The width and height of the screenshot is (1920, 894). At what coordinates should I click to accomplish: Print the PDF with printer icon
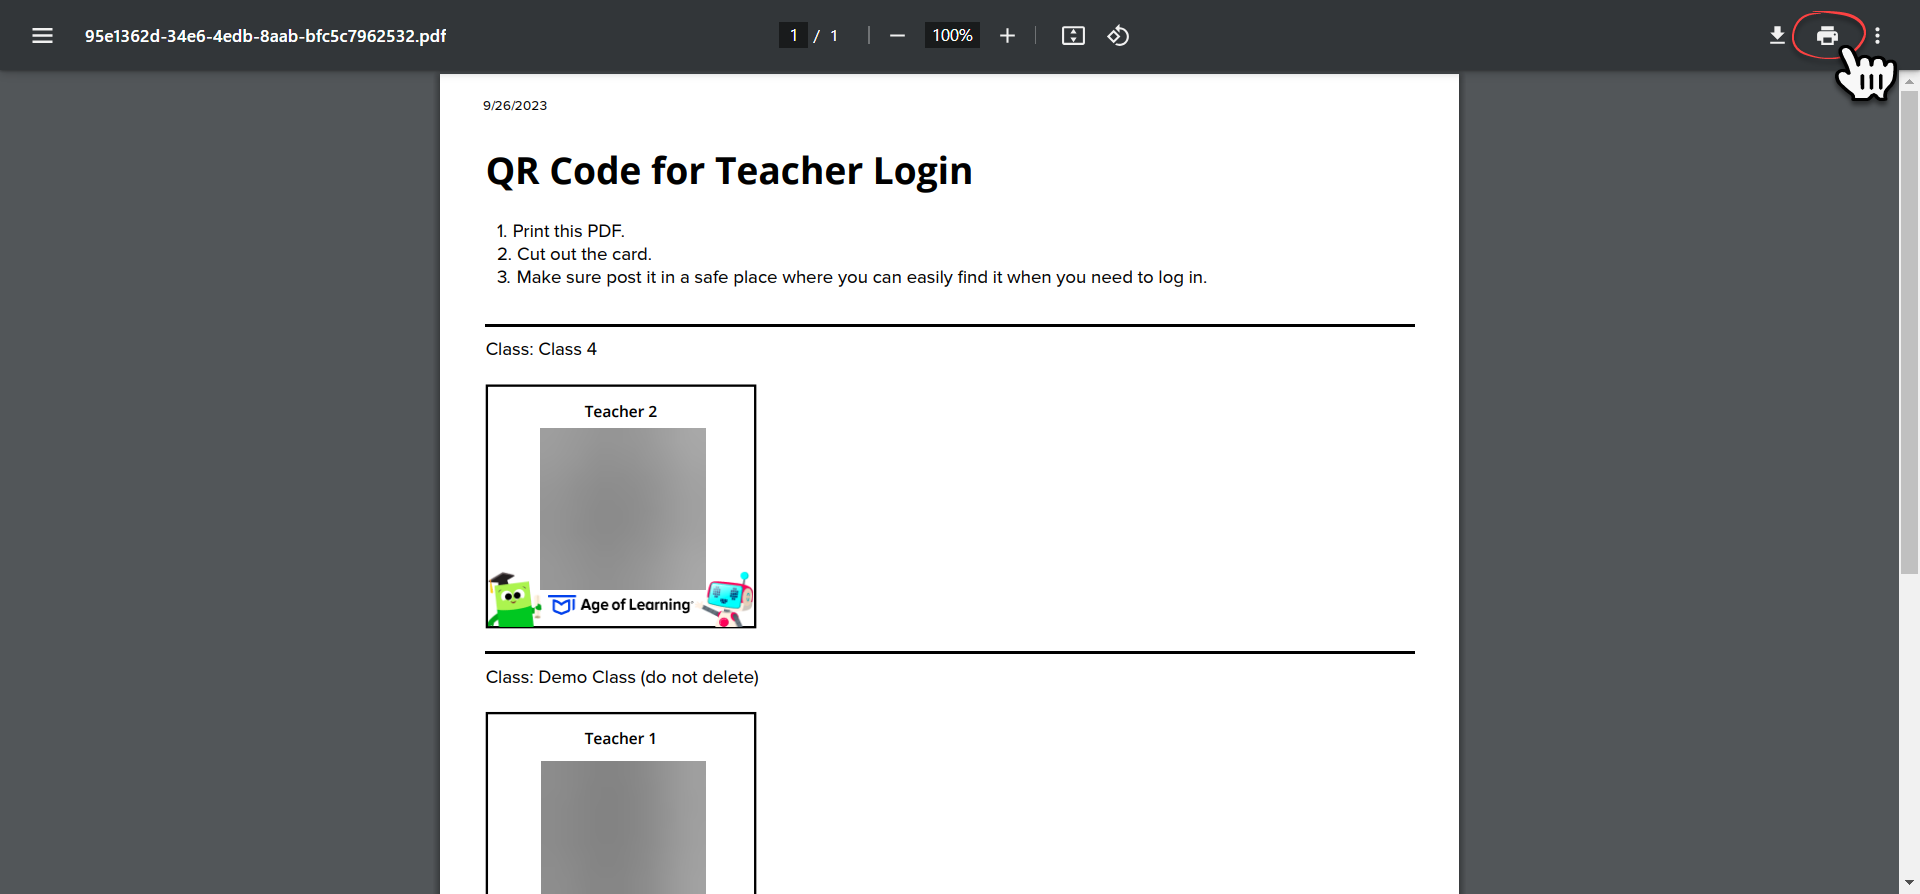(1827, 36)
